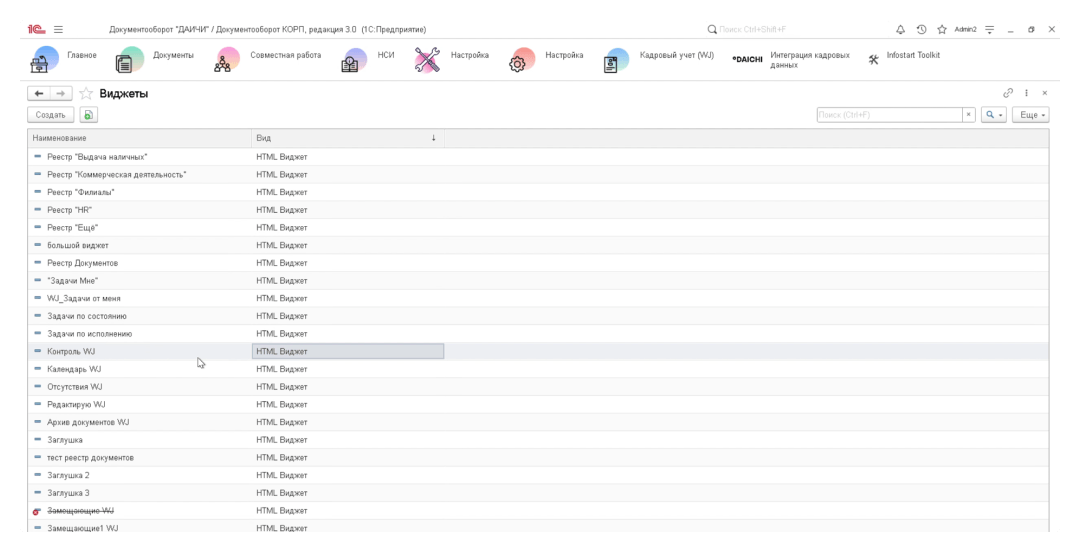Click the Создать button
Screen dimensions: 1080x552
pos(51,115)
